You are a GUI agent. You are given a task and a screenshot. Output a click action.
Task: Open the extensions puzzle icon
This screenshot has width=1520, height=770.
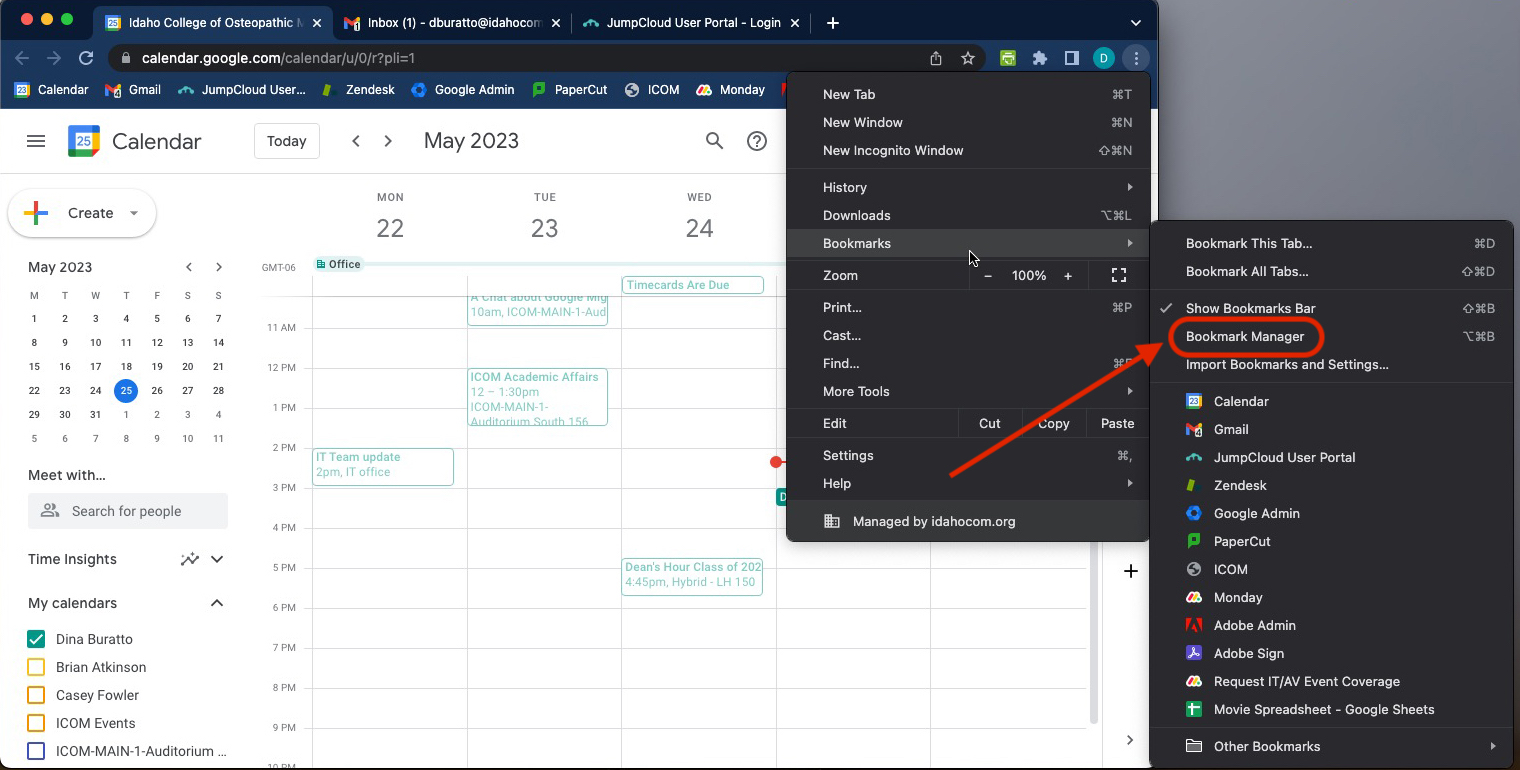[x=1040, y=58]
